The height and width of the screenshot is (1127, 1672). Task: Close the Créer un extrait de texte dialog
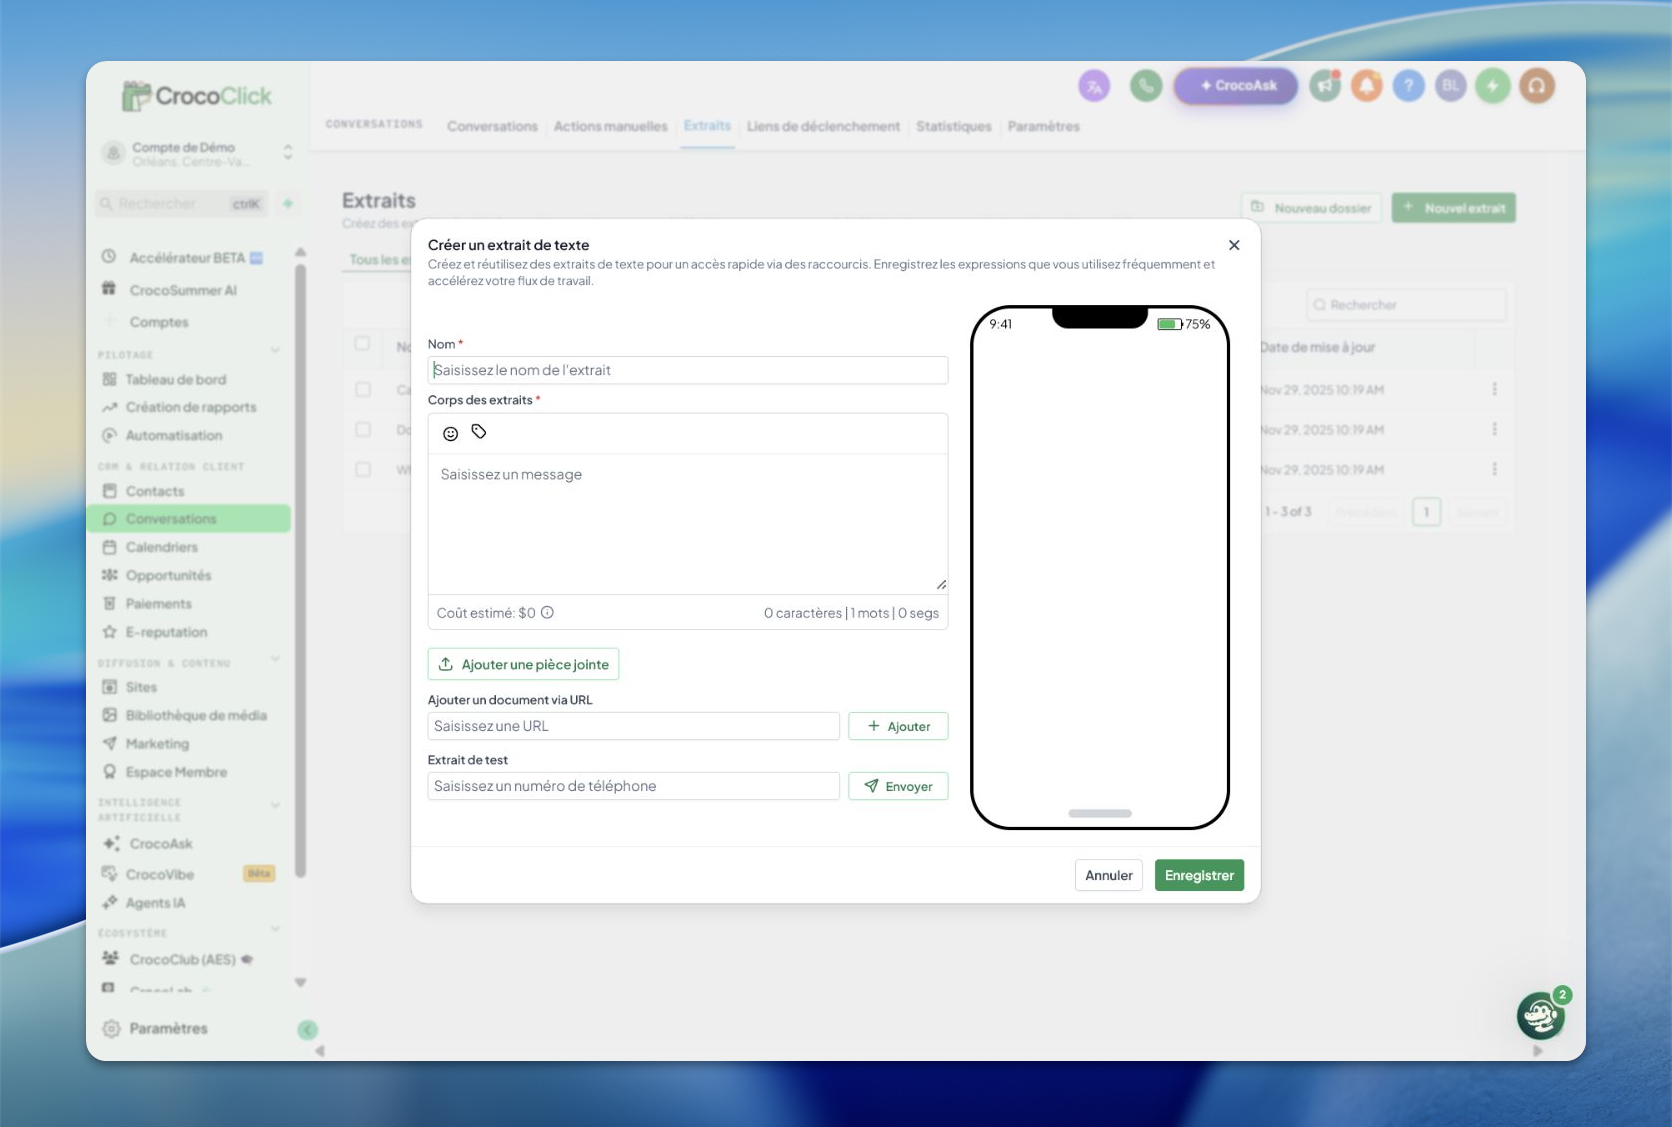1234,245
